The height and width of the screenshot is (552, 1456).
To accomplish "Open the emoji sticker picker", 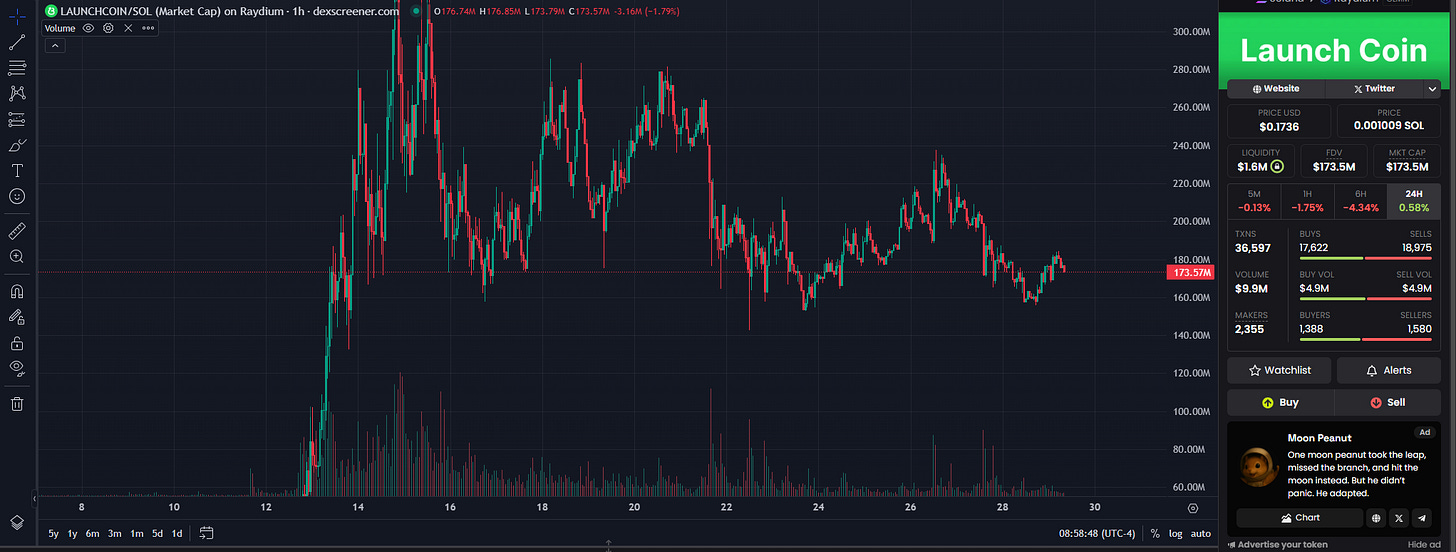I will 17,197.
